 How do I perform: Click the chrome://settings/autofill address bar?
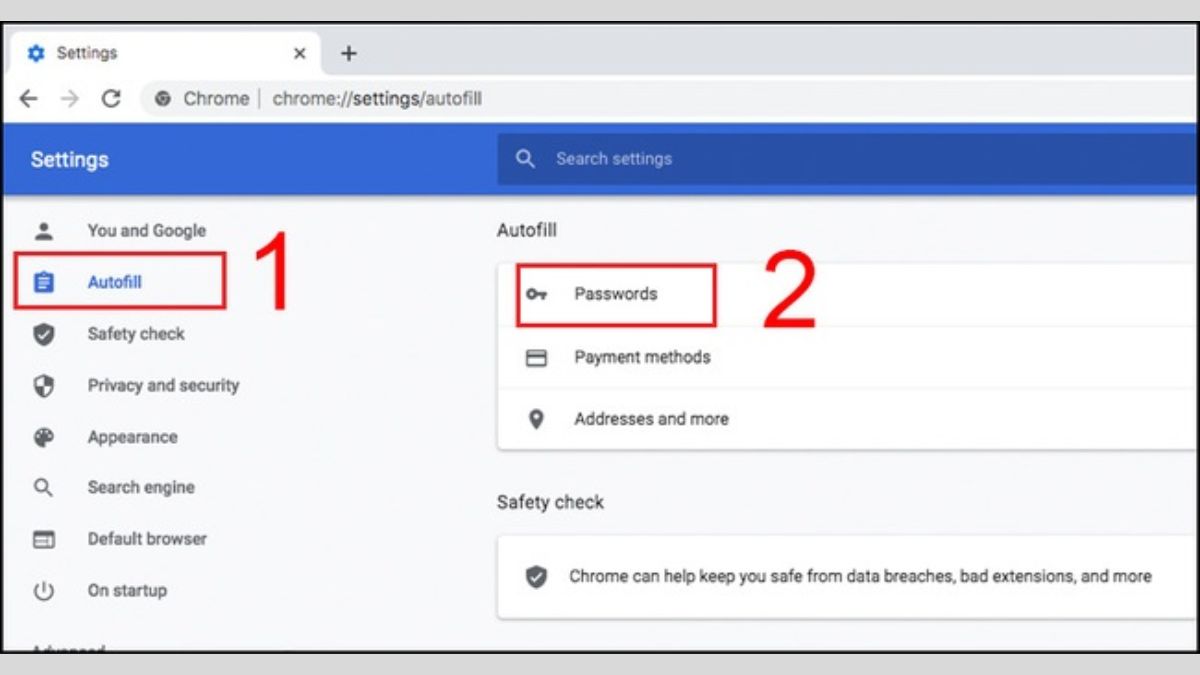click(377, 99)
